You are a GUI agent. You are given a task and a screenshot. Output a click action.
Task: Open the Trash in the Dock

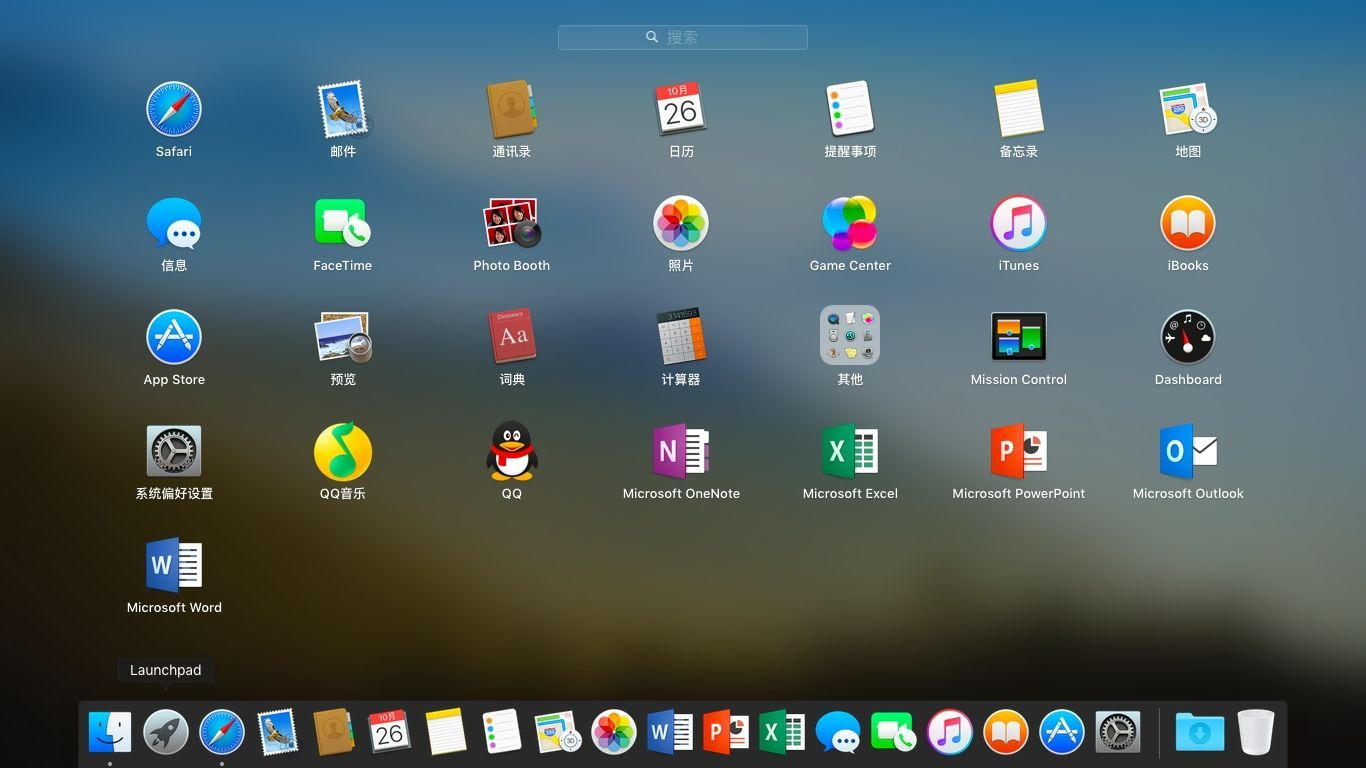pos(1256,732)
